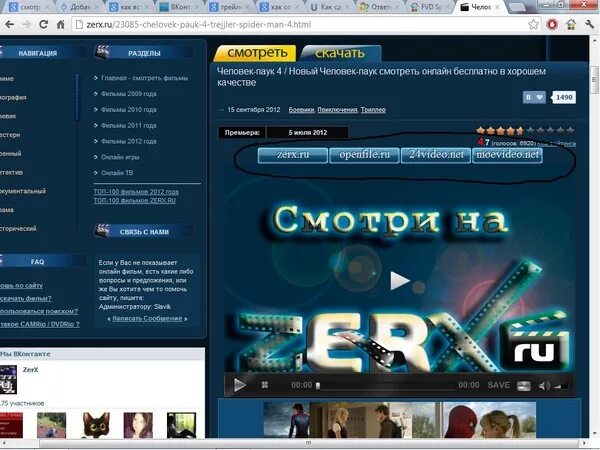Open the Боевики genre link
The image size is (600, 450).
click(x=301, y=110)
